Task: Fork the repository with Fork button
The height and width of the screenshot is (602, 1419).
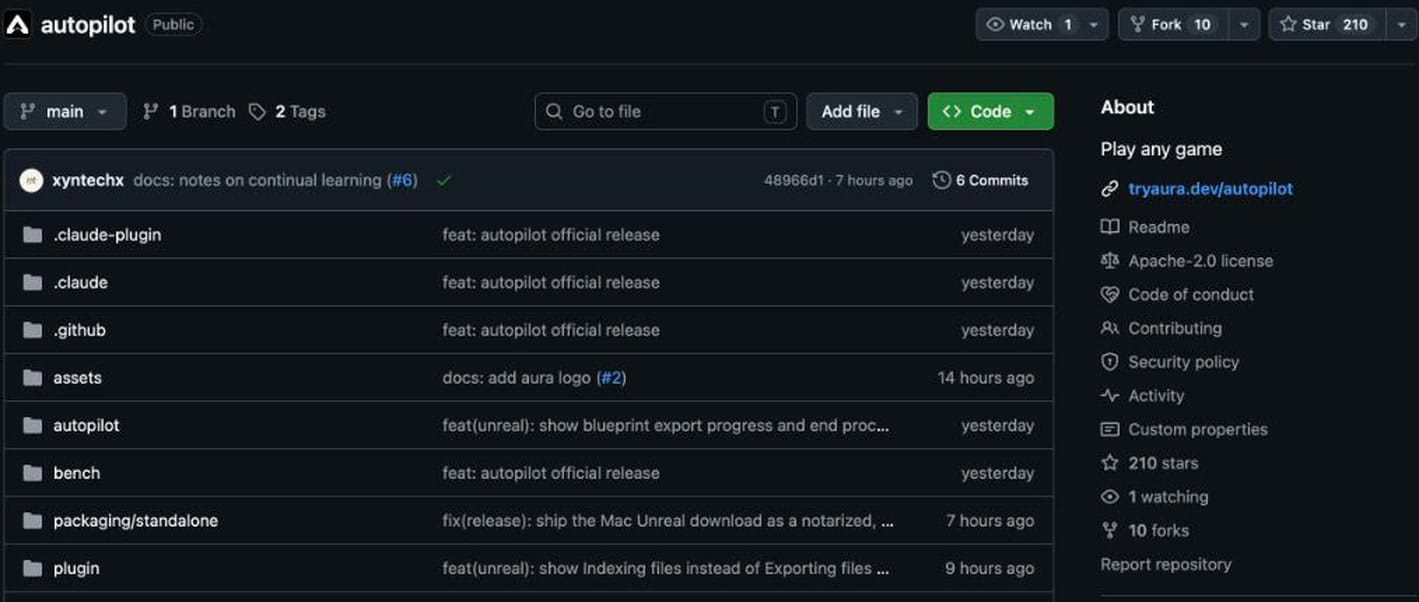Action: tap(1173, 25)
